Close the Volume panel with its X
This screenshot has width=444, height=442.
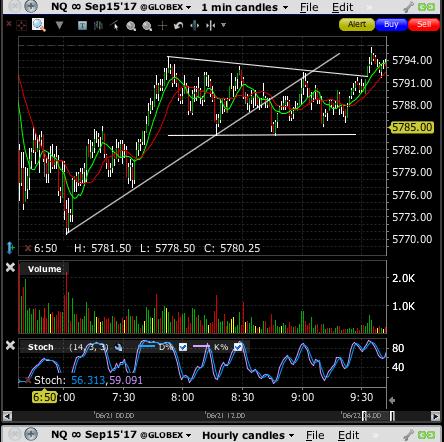click(x=10, y=267)
